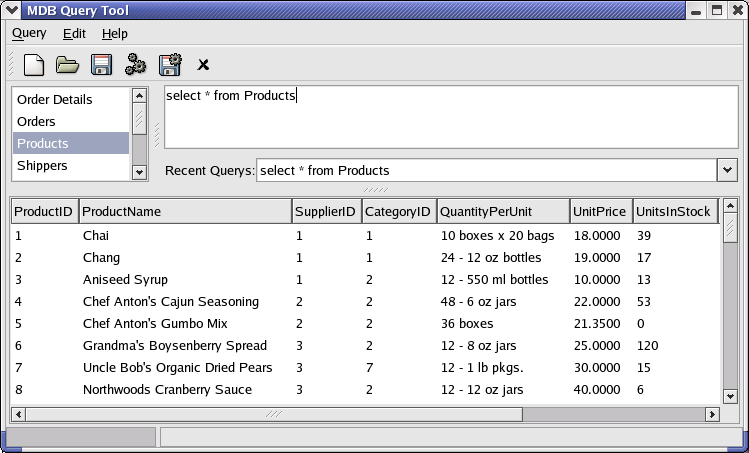Open the window menu arrow in title bar
749x453 pixels.
pos(12,10)
